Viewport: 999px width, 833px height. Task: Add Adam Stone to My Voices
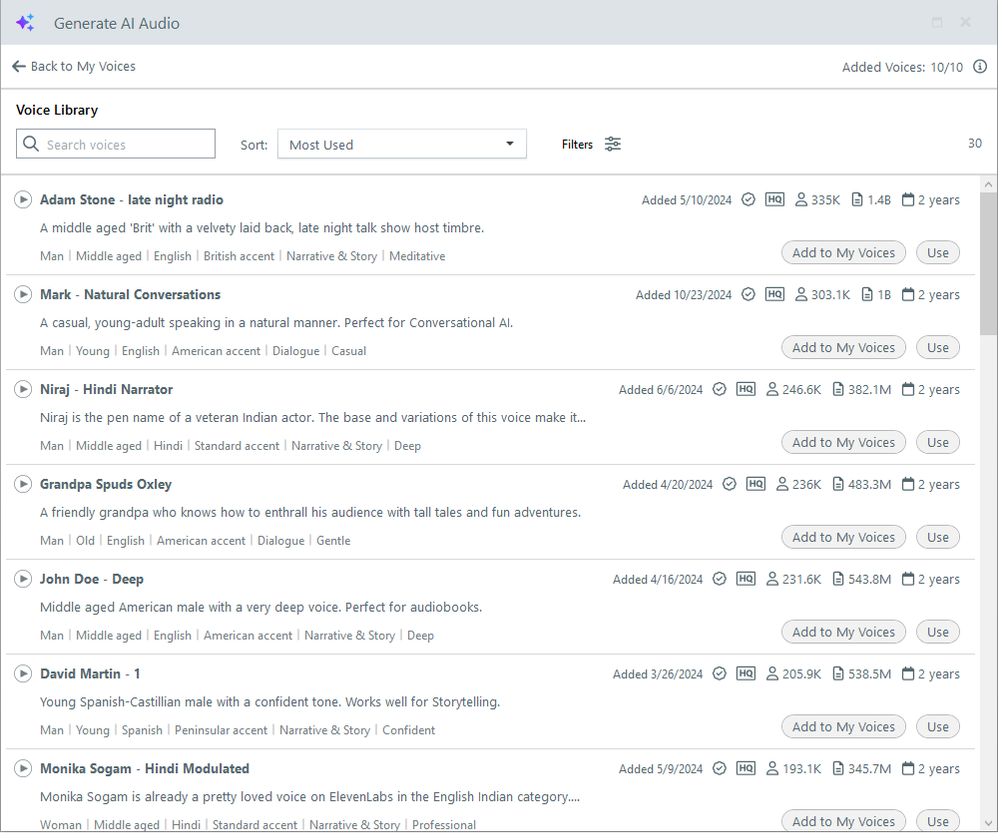point(843,253)
